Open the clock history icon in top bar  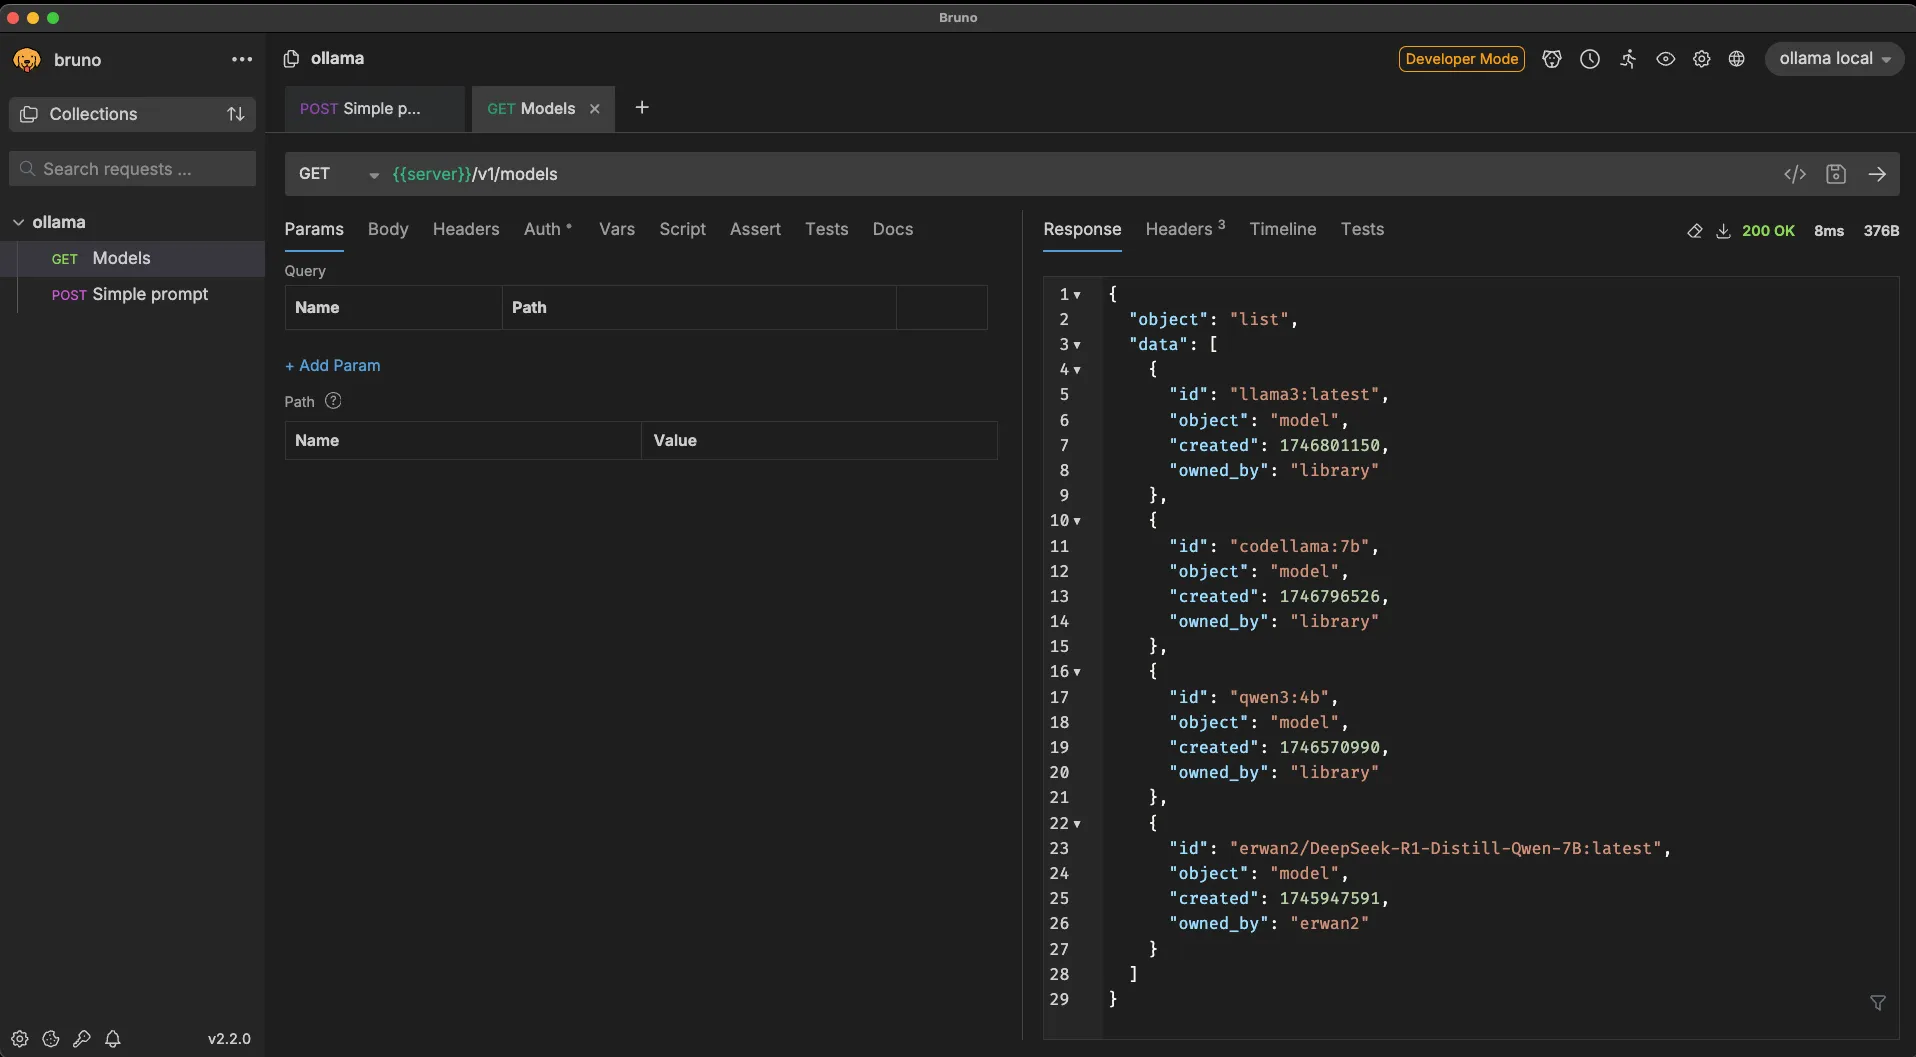click(x=1590, y=59)
